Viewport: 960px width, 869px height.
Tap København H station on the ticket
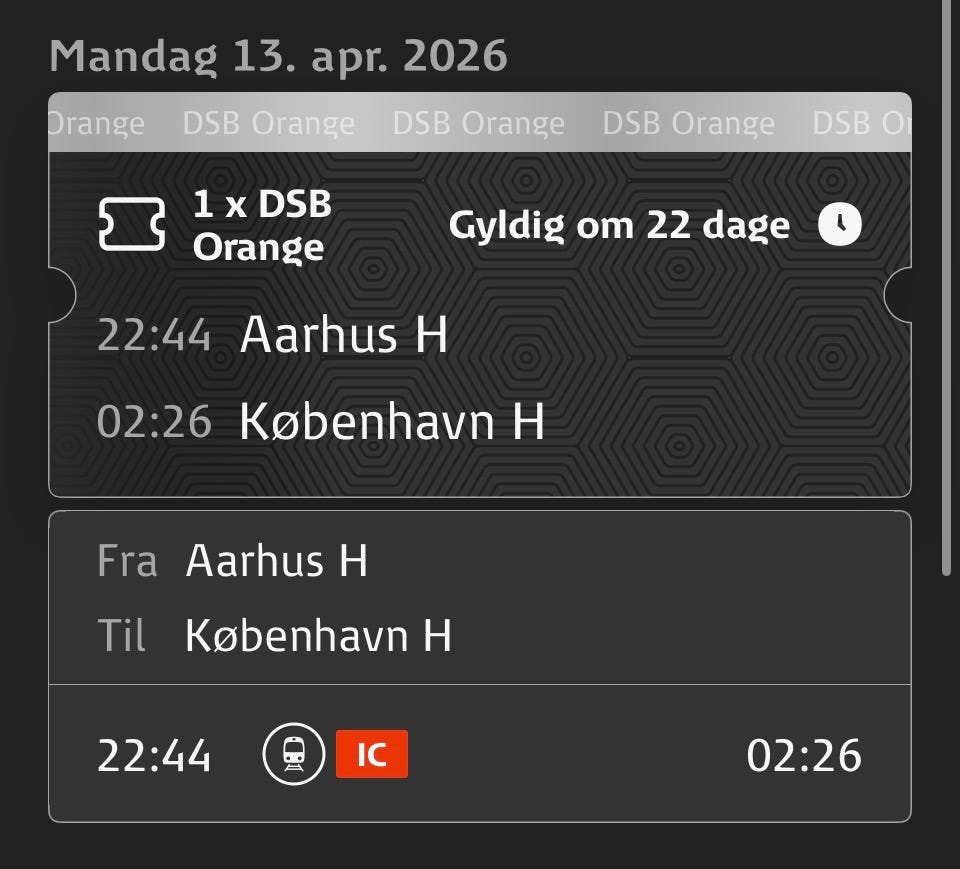point(392,422)
